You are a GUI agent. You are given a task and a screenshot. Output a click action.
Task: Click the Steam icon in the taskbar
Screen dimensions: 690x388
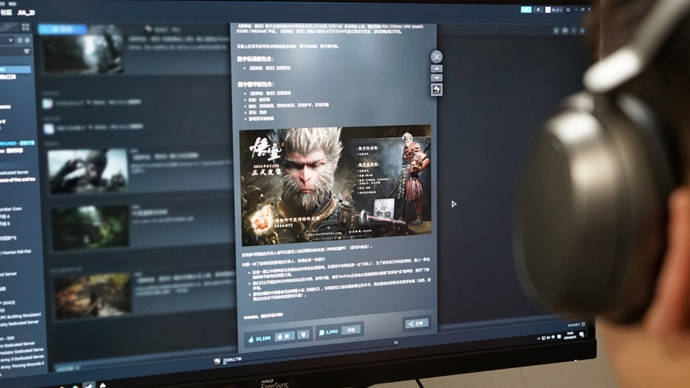pyautogui.click(x=89, y=385)
